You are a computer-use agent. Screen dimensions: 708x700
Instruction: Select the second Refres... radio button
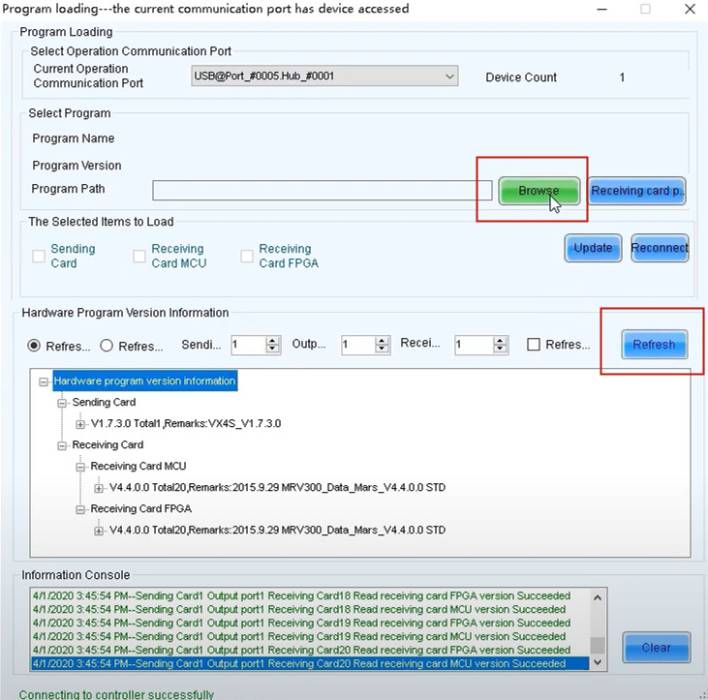click(x=106, y=345)
